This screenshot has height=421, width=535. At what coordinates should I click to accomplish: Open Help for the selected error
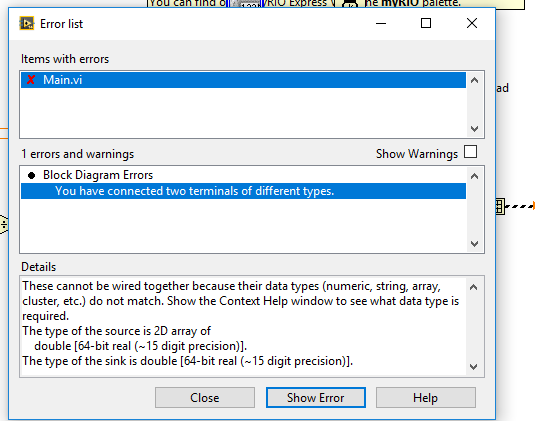point(425,397)
